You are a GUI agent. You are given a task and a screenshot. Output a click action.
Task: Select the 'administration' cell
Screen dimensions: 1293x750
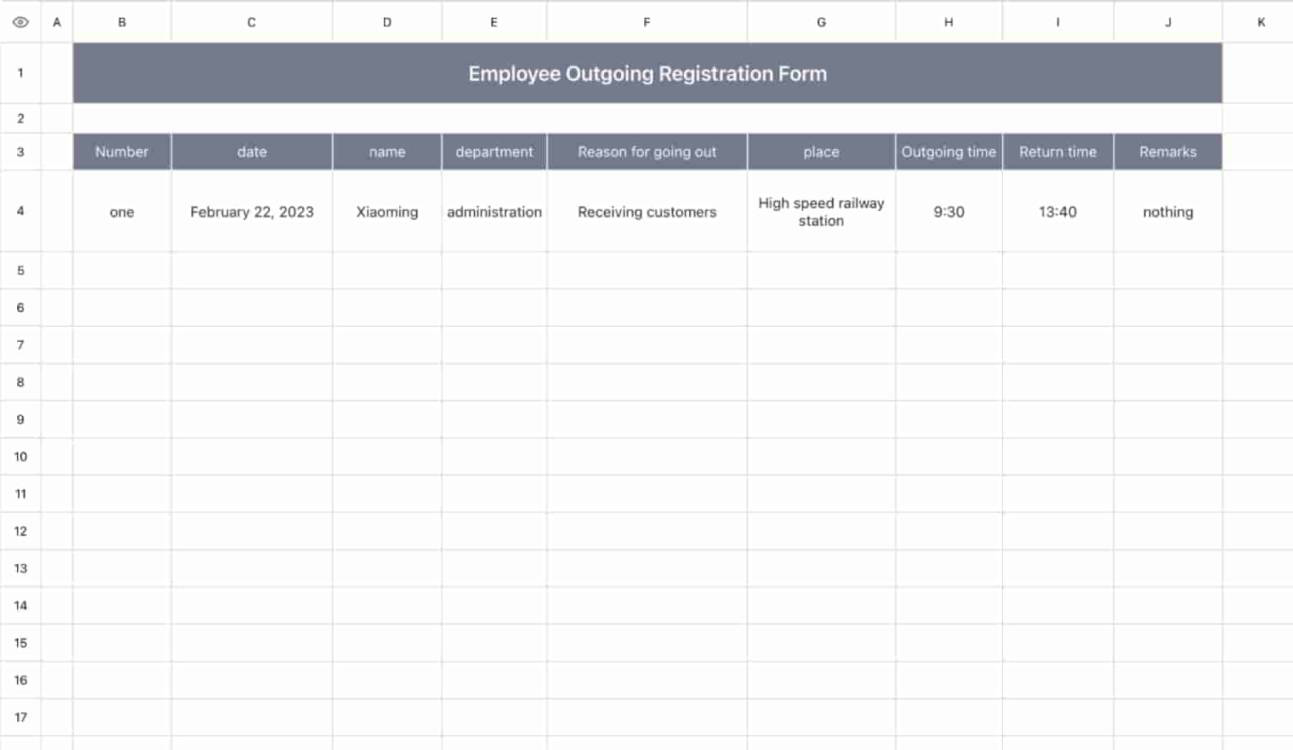click(x=494, y=211)
